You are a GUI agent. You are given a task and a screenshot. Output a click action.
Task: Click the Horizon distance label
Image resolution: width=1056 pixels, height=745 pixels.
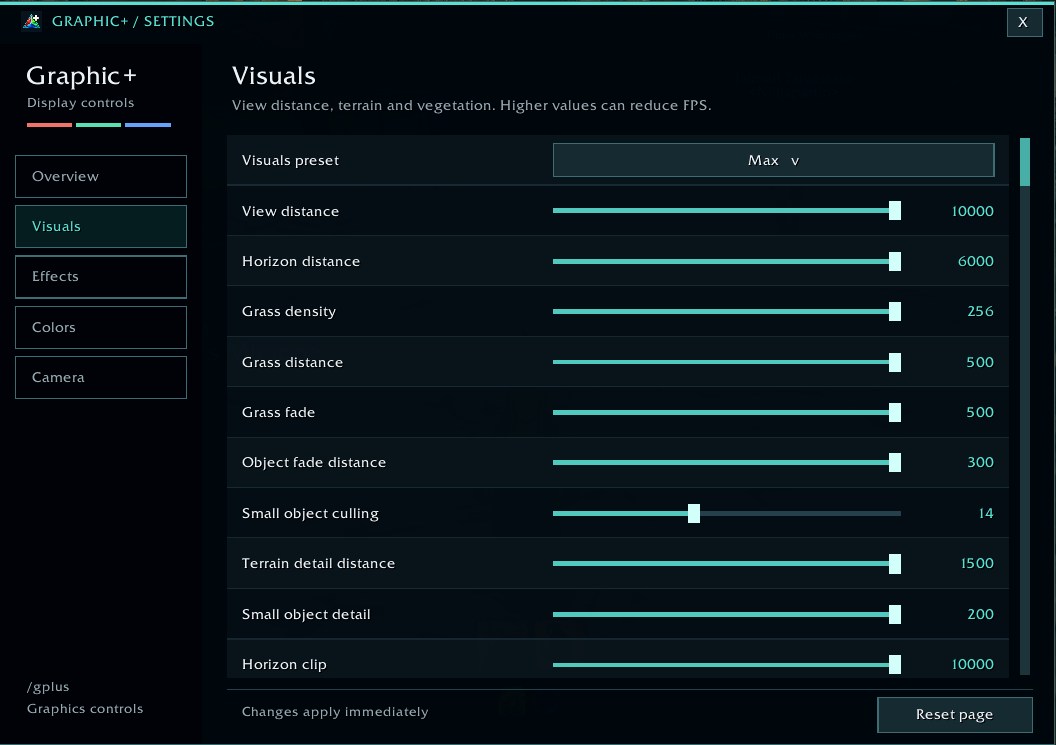pos(301,261)
